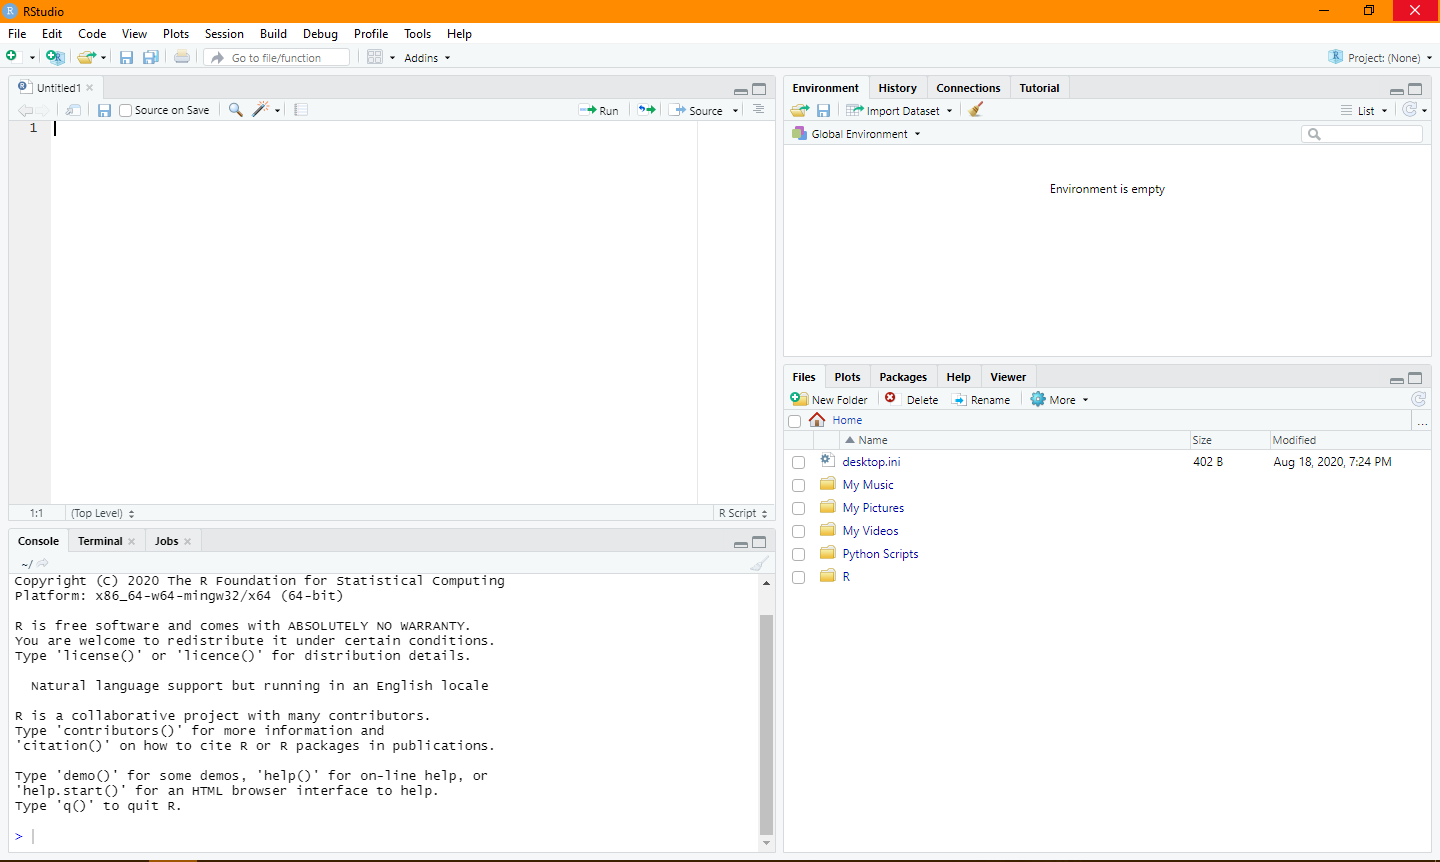Go to parent directory via the ellipsis button
The height and width of the screenshot is (862, 1440).
click(x=1422, y=421)
